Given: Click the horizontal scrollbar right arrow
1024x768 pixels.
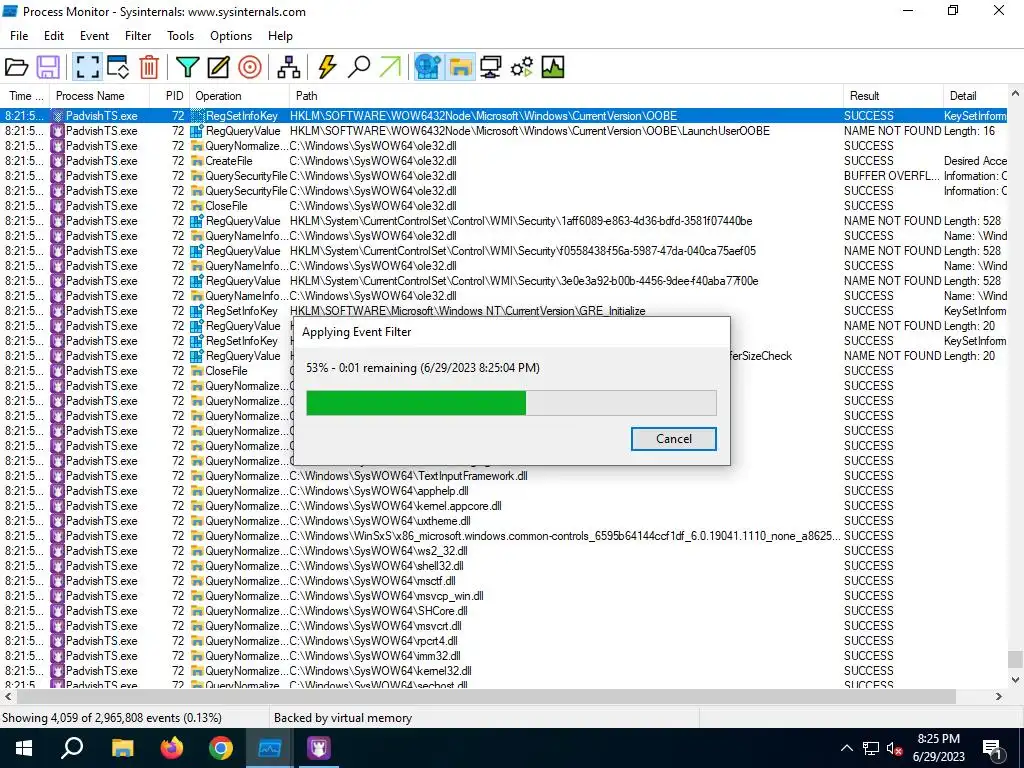Looking at the screenshot, I should pos(999,697).
